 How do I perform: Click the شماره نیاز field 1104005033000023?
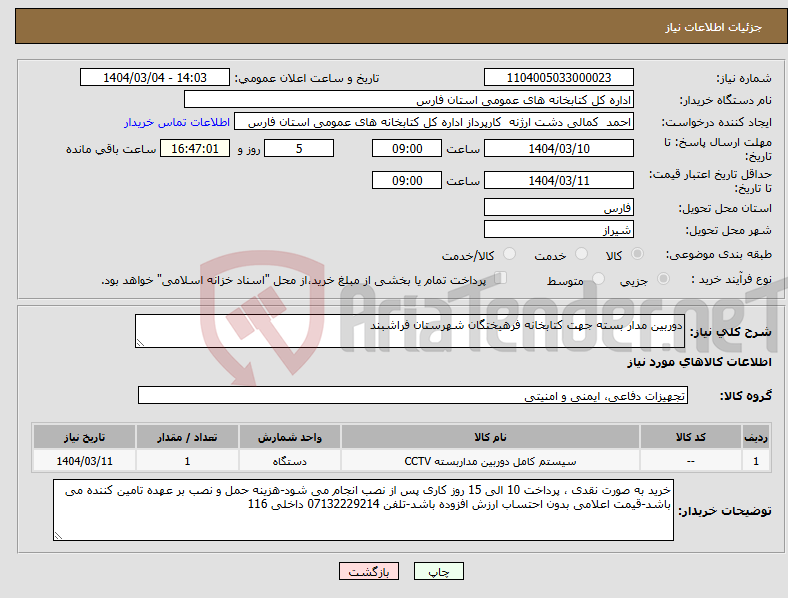coord(558,77)
